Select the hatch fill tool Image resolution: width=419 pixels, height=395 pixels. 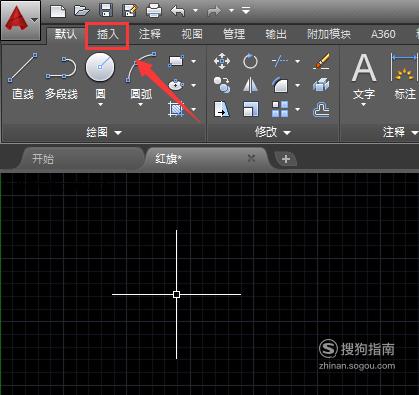click(176, 109)
